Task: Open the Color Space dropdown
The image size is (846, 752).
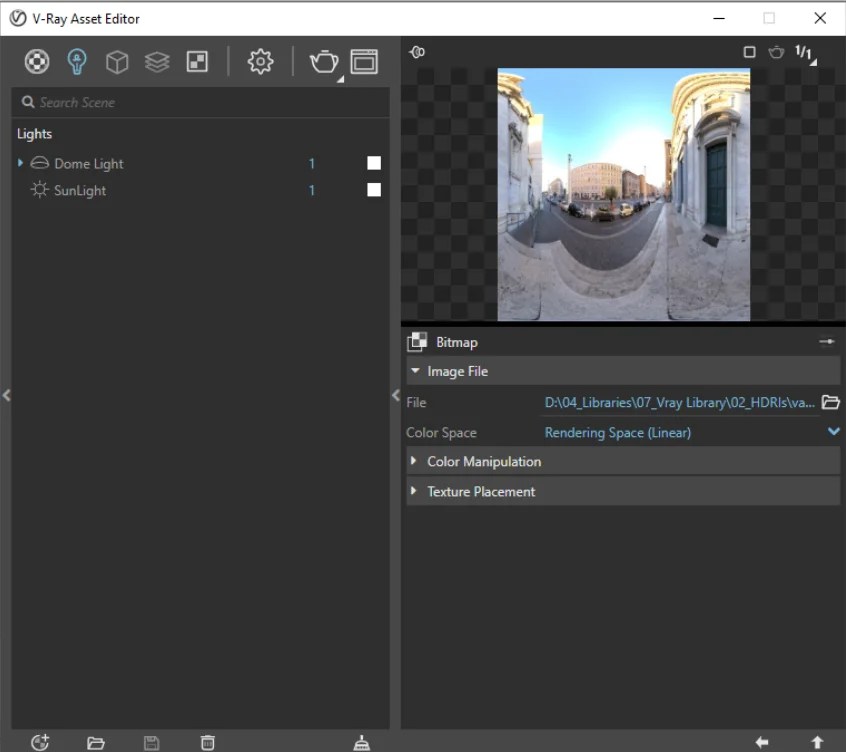Action: click(x=833, y=432)
